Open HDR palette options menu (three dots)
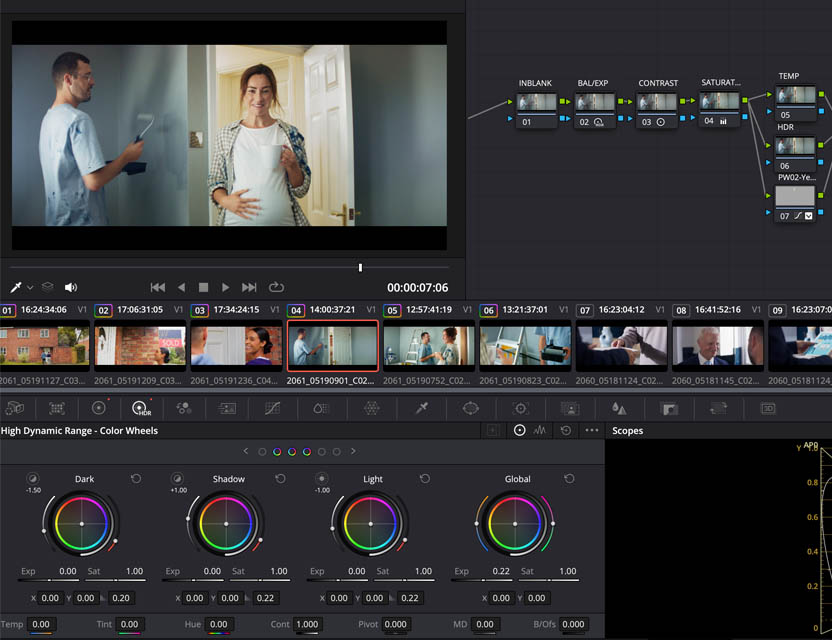Viewport: 832px width, 640px height. click(592, 430)
